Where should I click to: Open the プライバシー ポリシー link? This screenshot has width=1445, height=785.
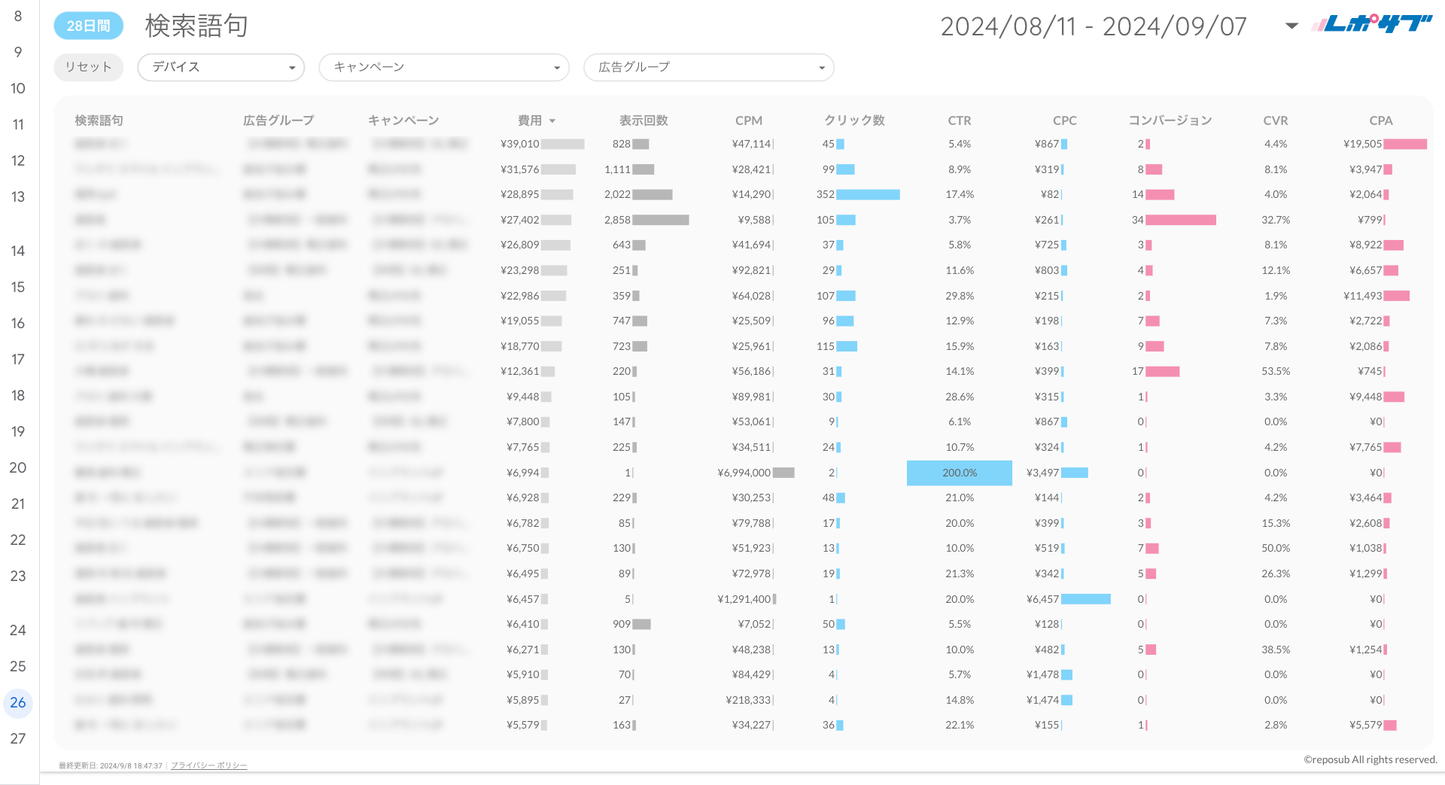[209, 765]
